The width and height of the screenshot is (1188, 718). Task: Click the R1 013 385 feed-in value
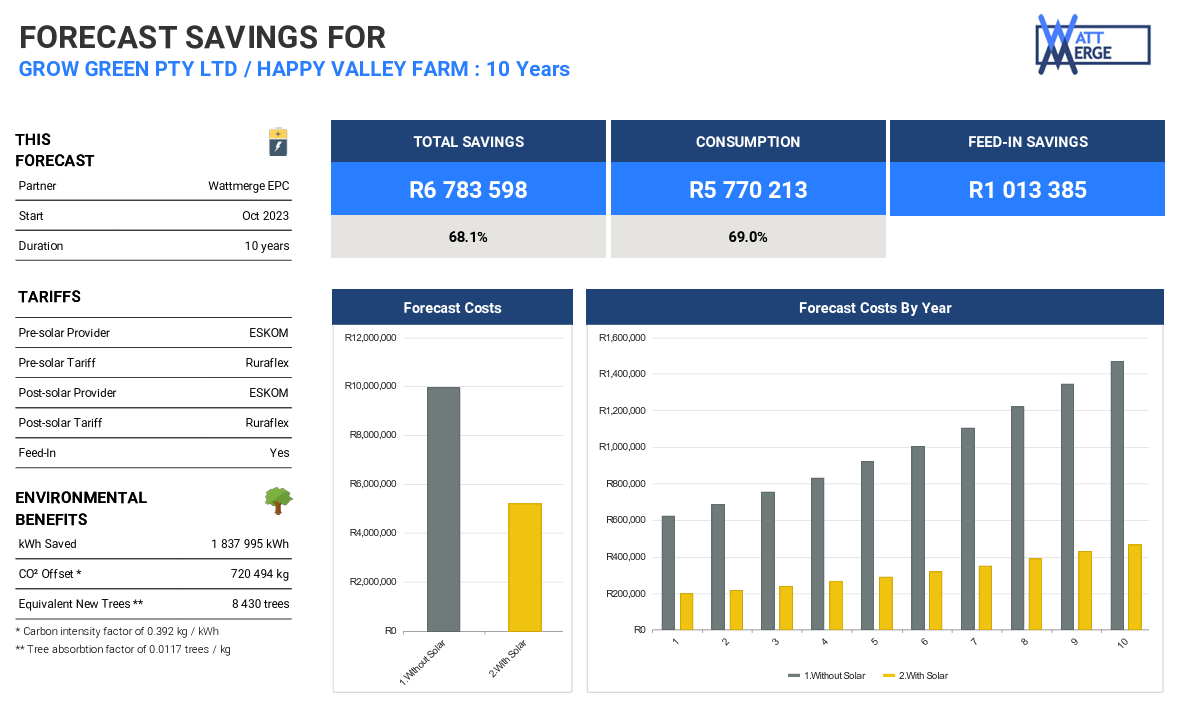tap(1027, 190)
